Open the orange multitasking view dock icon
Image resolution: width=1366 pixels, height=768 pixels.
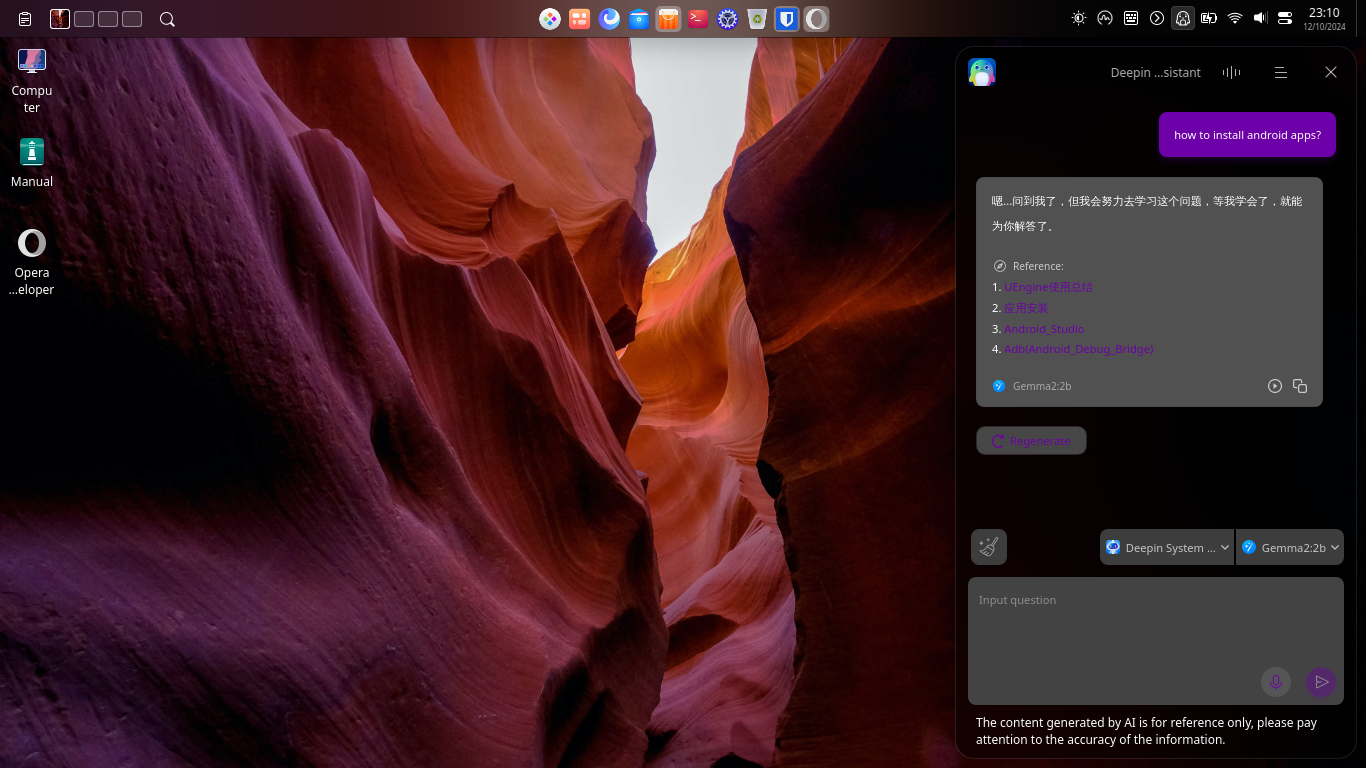point(579,19)
